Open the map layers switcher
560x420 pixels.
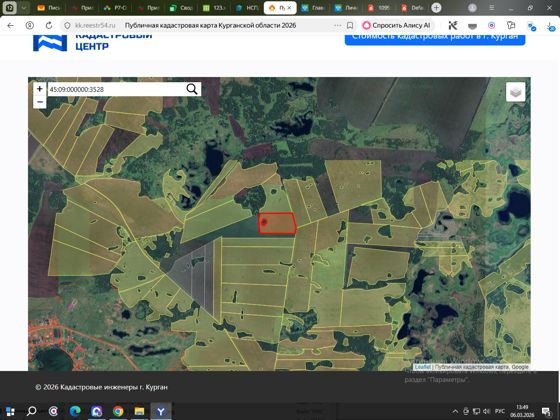point(515,92)
